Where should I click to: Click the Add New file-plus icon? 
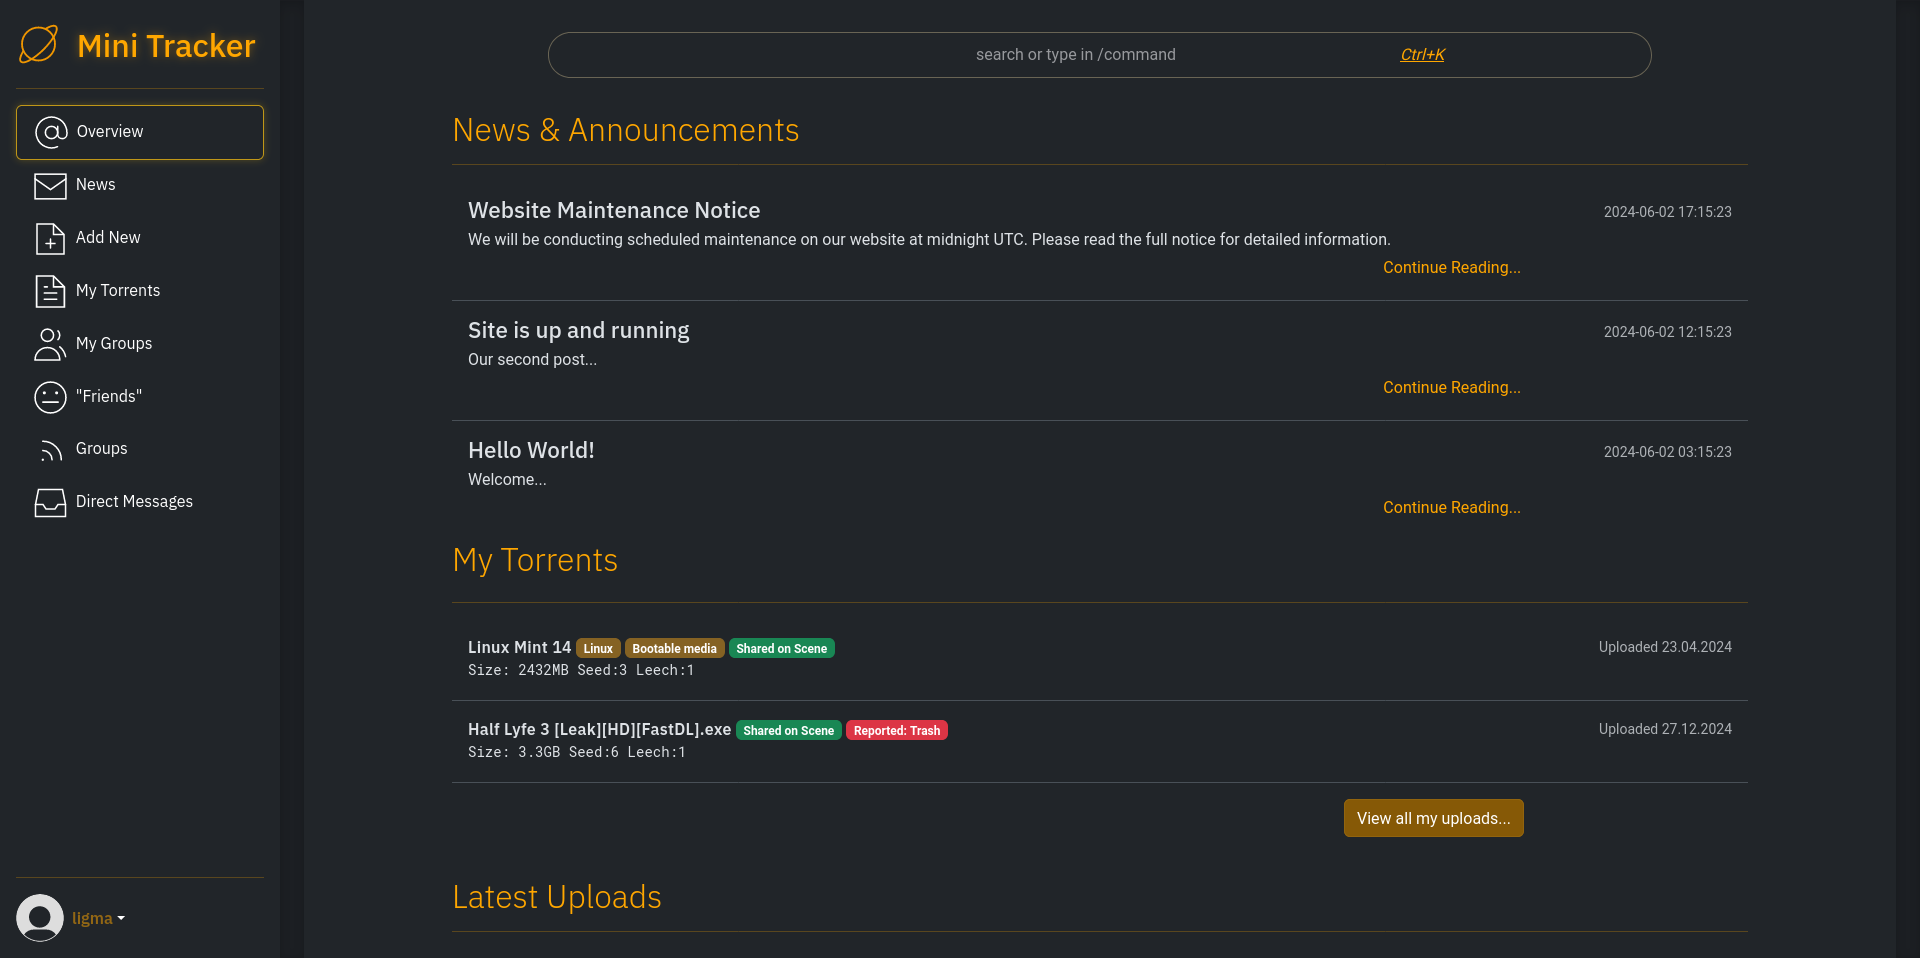point(50,239)
